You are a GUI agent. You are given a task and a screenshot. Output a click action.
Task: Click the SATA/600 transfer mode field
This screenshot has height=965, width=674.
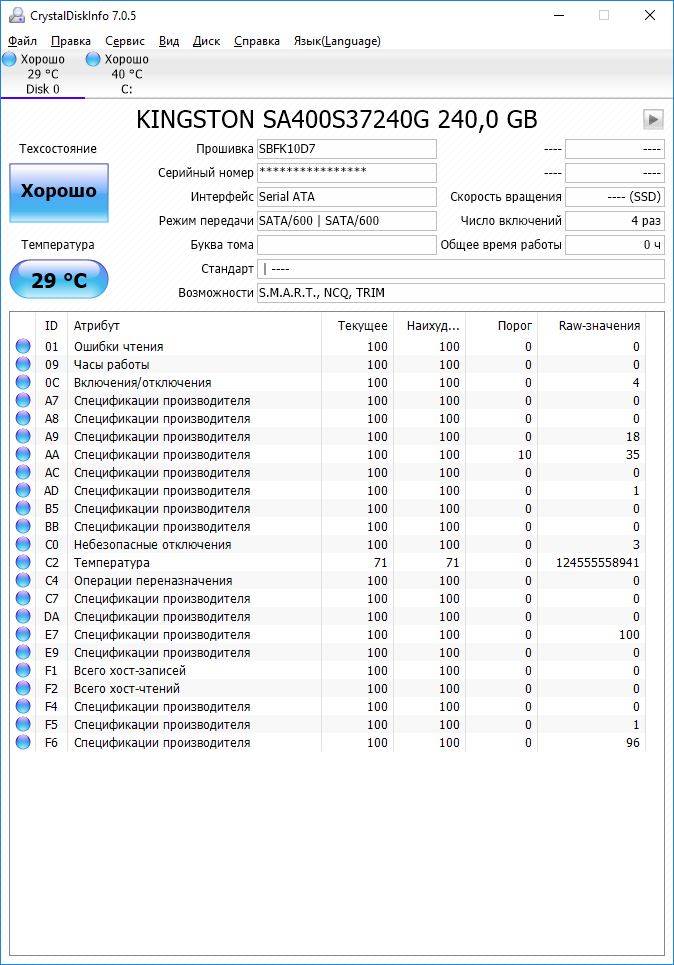(347, 221)
